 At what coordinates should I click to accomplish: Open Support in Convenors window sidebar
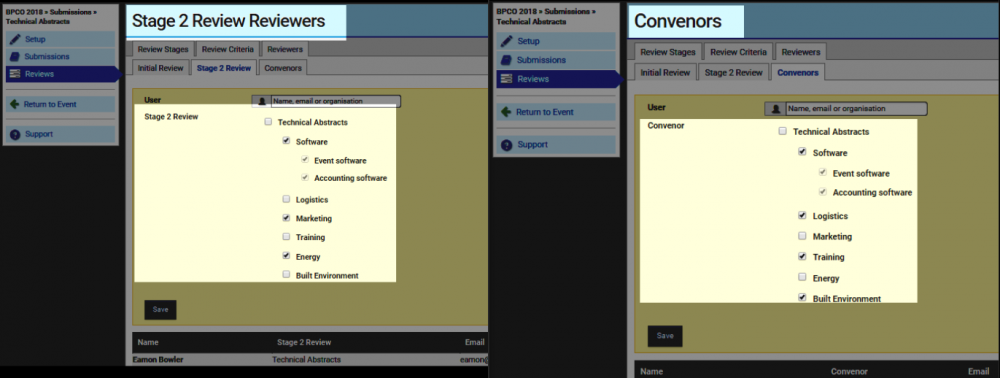pyautogui.click(x=556, y=145)
